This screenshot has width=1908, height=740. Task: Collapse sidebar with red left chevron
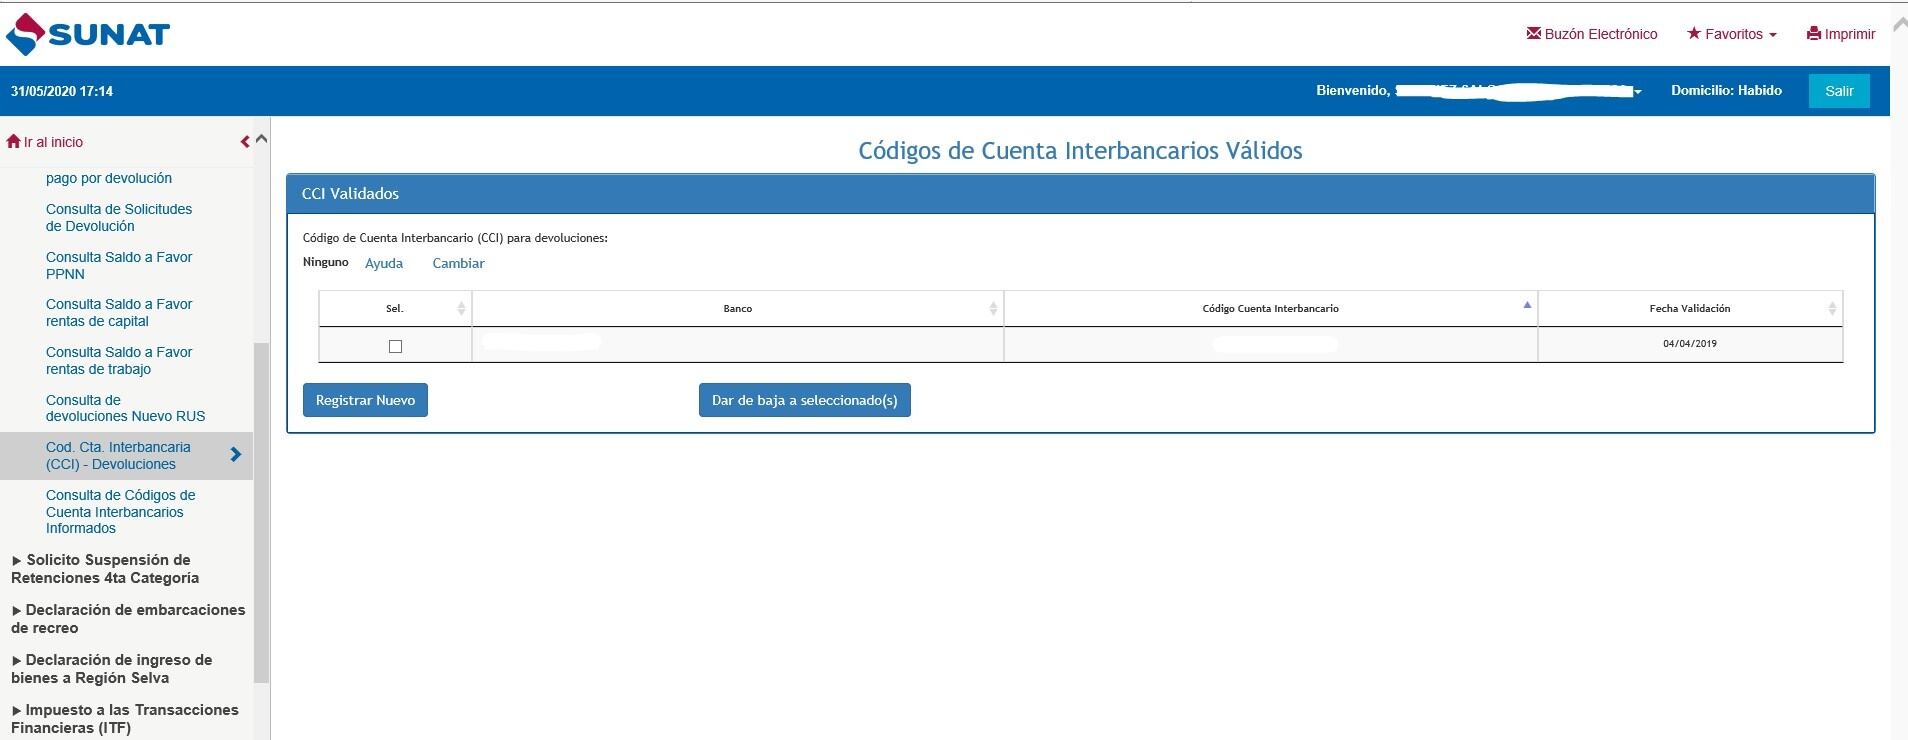(x=245, y=142)
